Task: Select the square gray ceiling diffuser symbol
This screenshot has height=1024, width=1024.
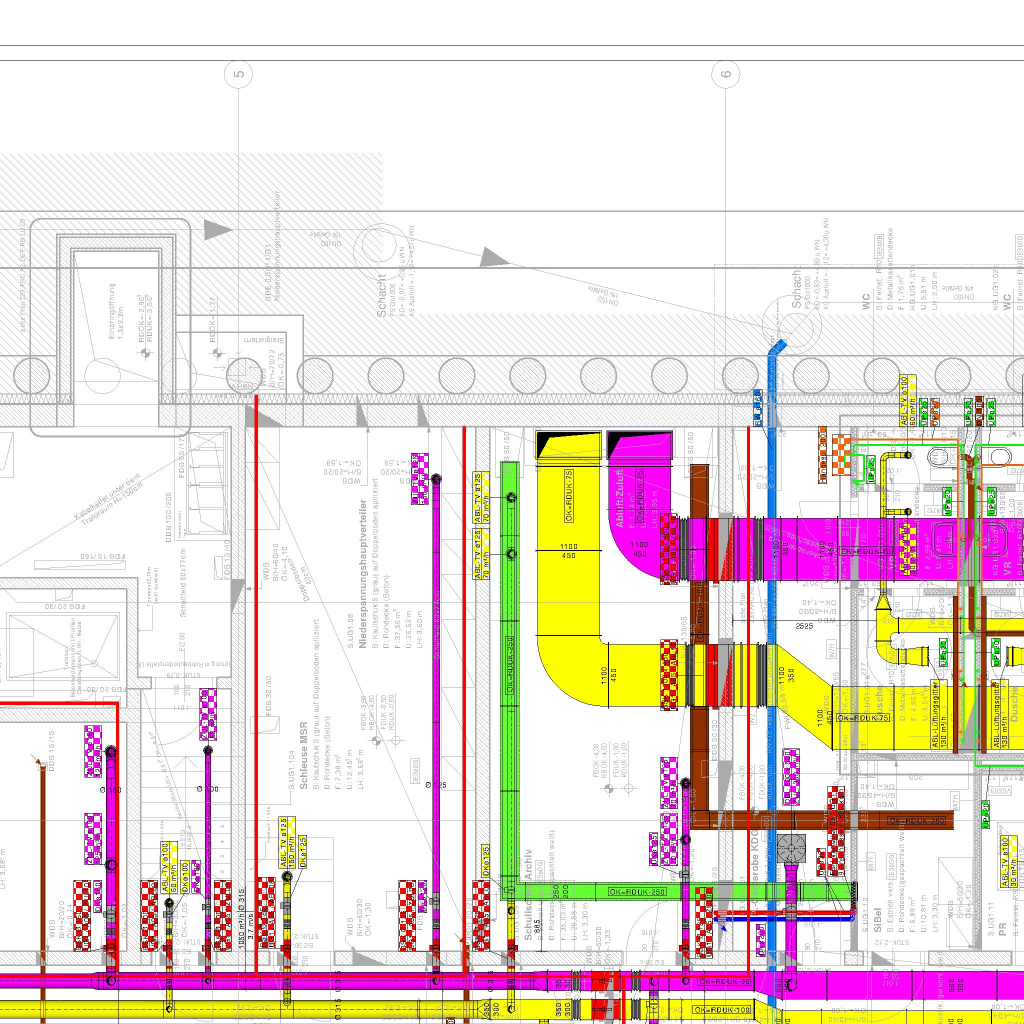Action: (791, 848)
